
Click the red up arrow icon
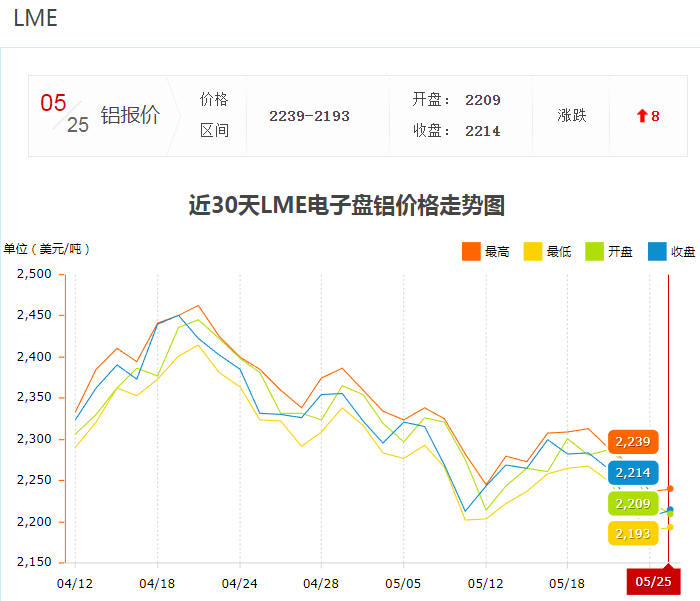642,116
